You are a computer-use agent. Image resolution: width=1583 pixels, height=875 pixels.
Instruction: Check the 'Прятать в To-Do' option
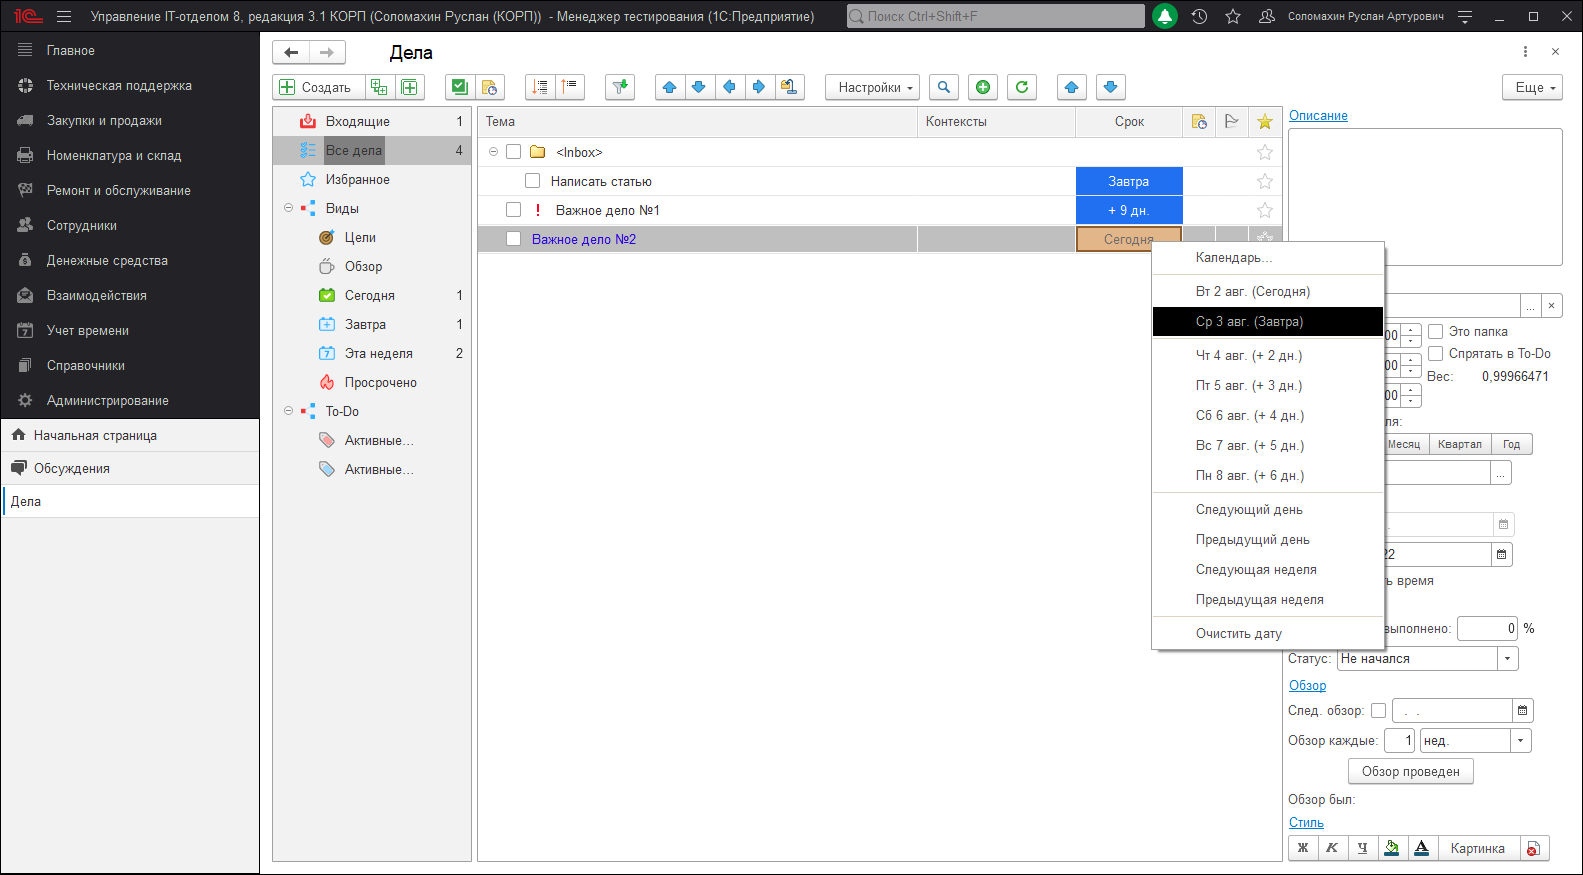[1436, 353]
